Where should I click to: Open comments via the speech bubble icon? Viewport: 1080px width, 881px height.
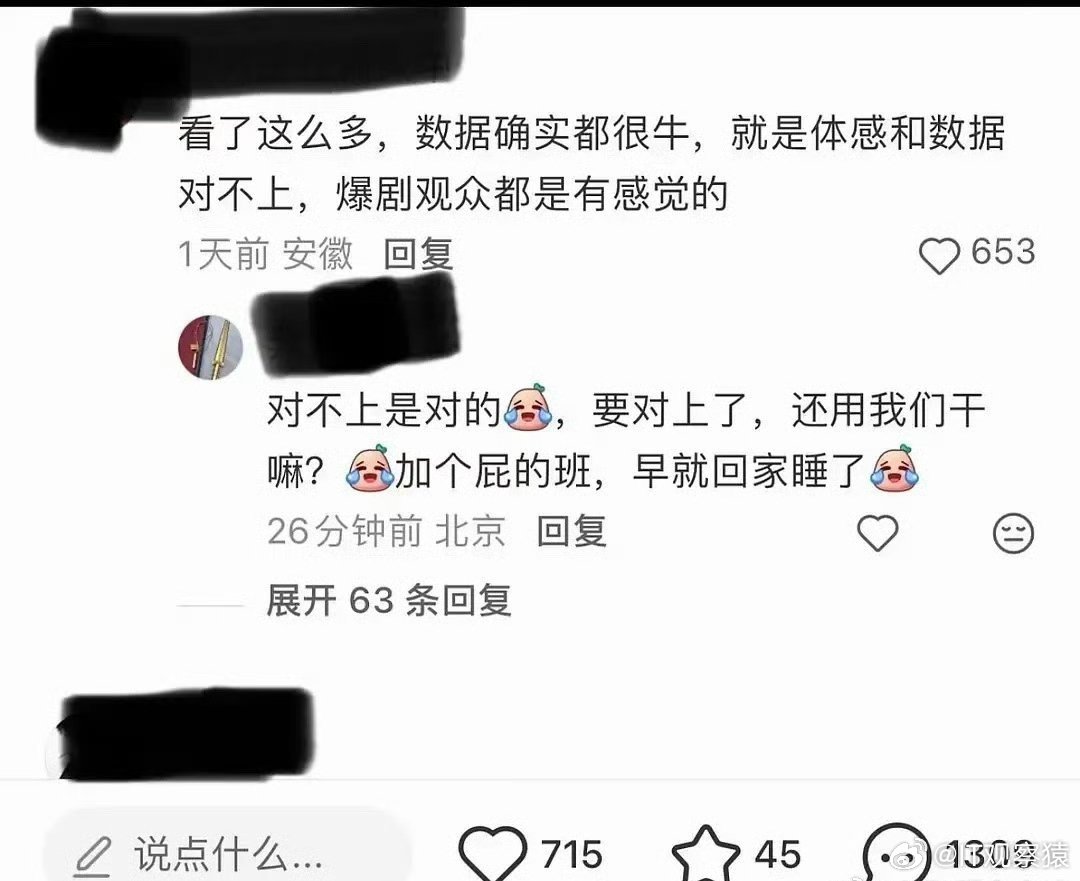(x=895, y=854)
